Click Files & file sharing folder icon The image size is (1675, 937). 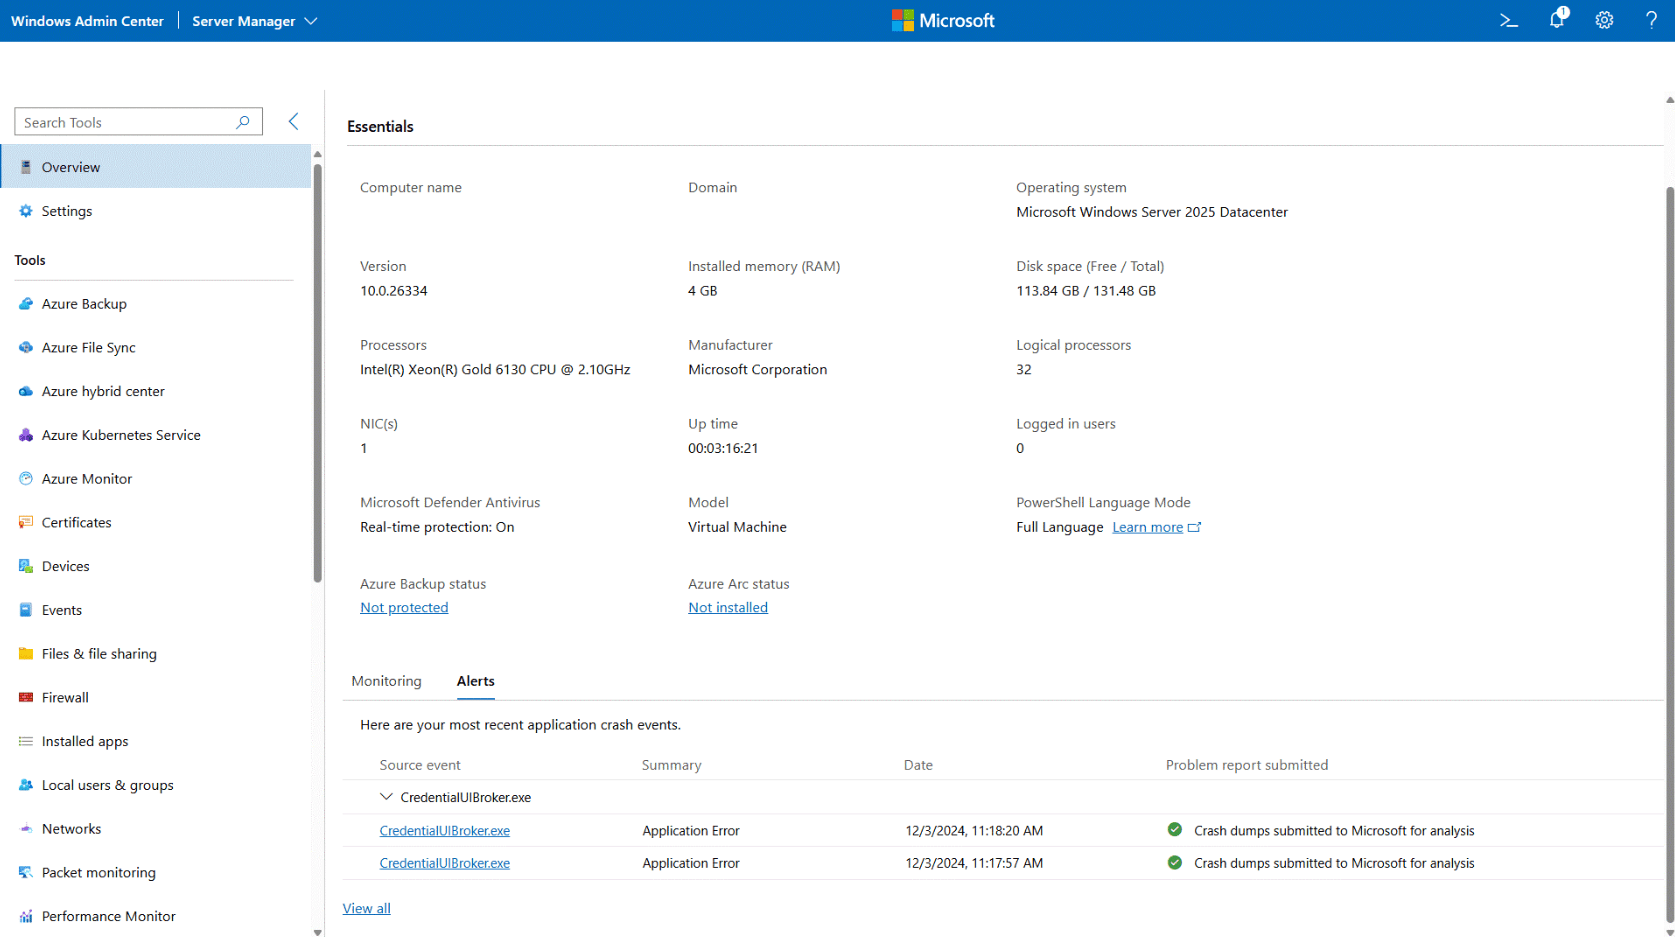[x=26, y=654]
